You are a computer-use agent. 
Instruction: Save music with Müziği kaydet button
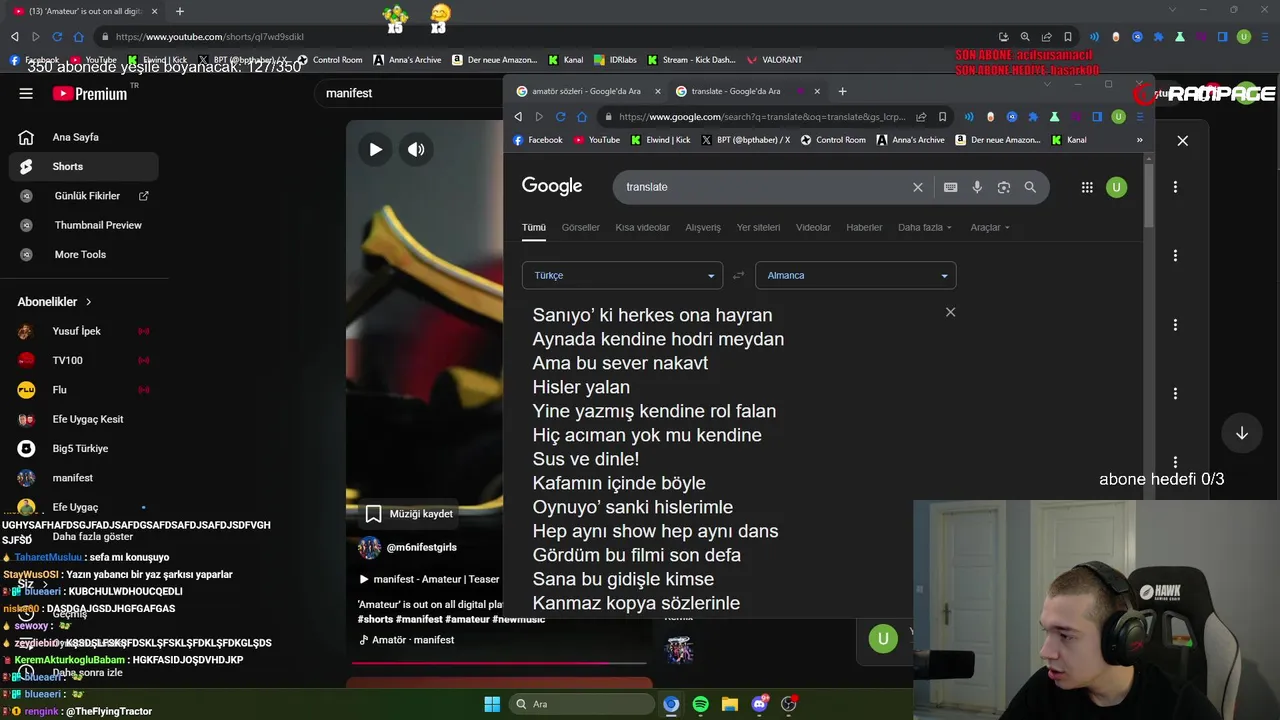coord(409,514)
